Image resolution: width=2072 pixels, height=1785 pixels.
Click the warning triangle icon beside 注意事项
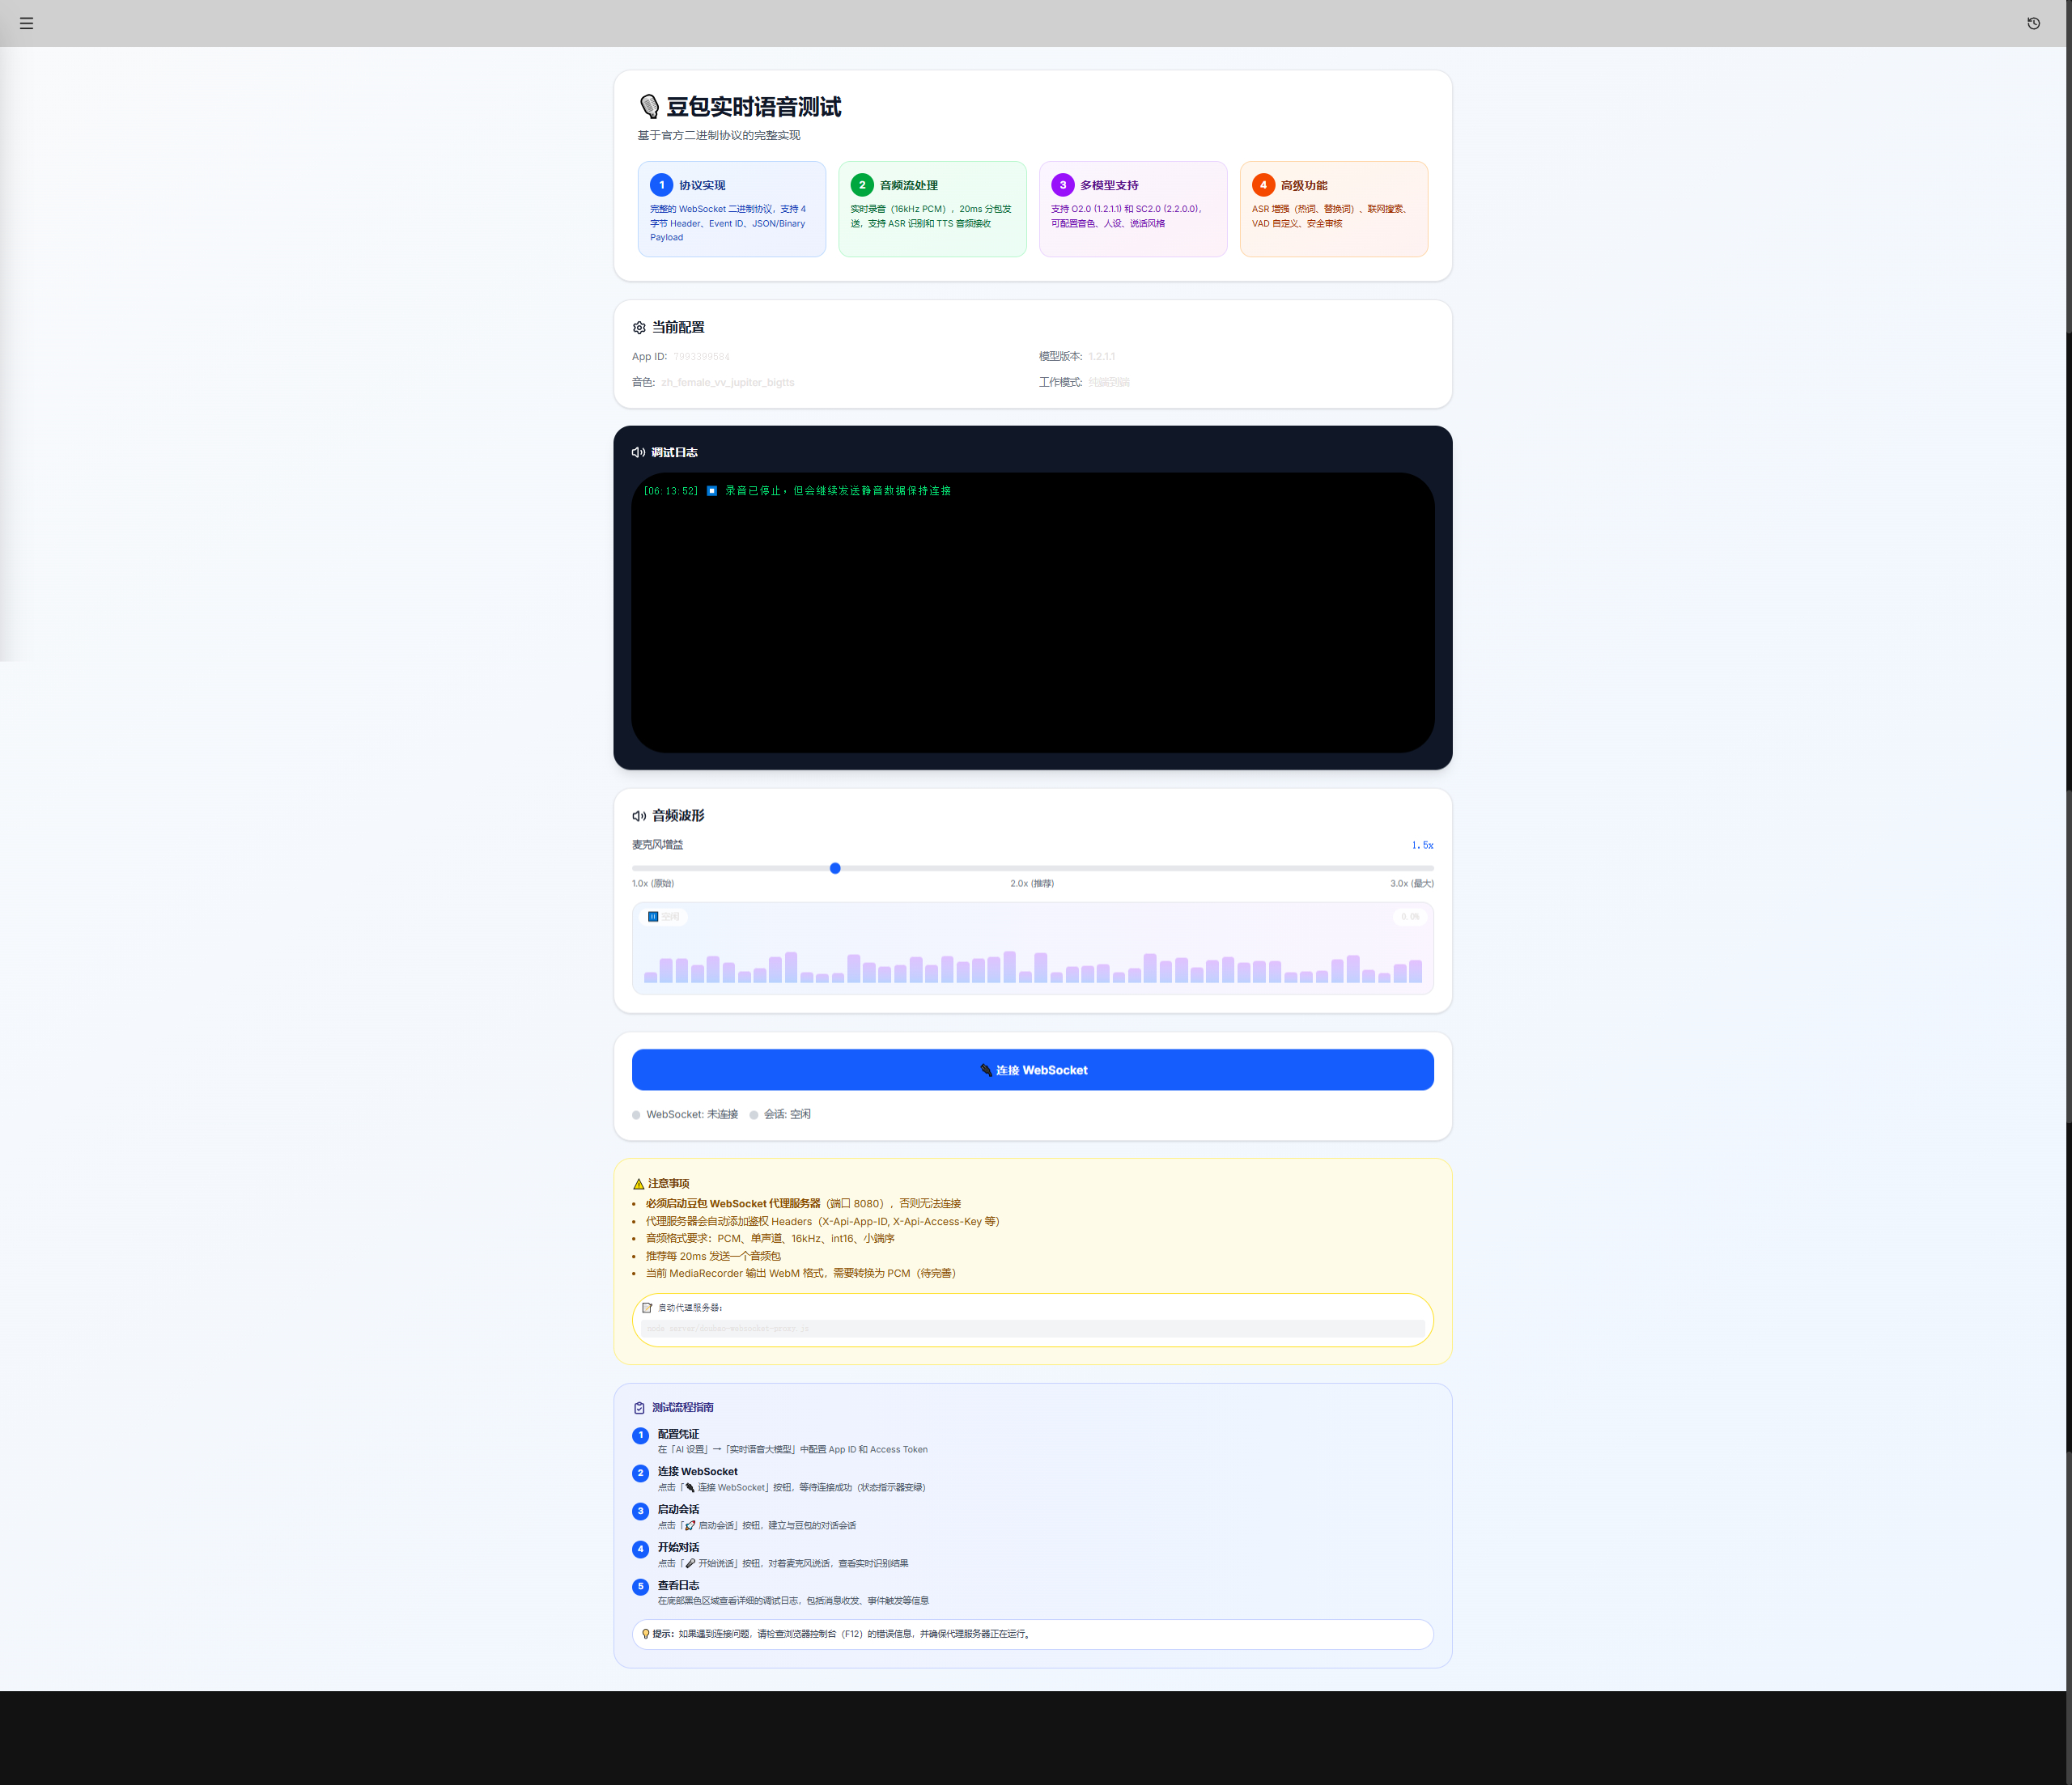(x=639, y=1184)
